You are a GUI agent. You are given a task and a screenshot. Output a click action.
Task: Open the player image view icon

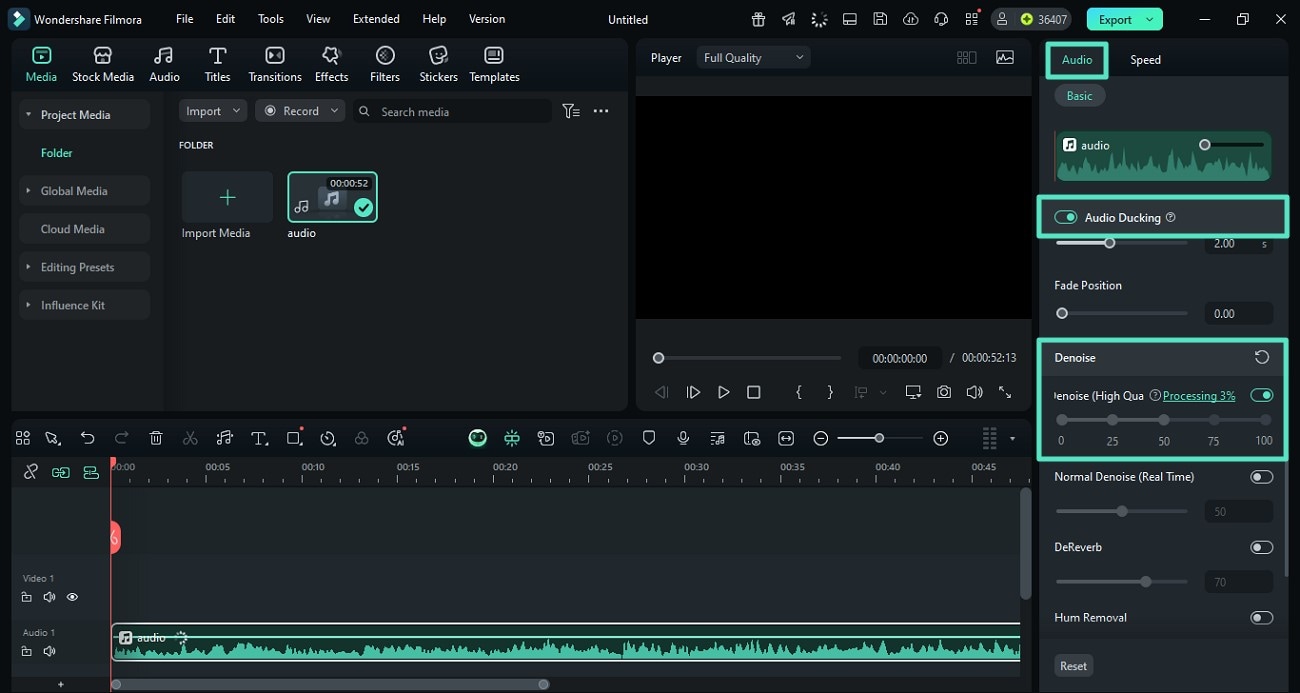tap(1005, 58)
